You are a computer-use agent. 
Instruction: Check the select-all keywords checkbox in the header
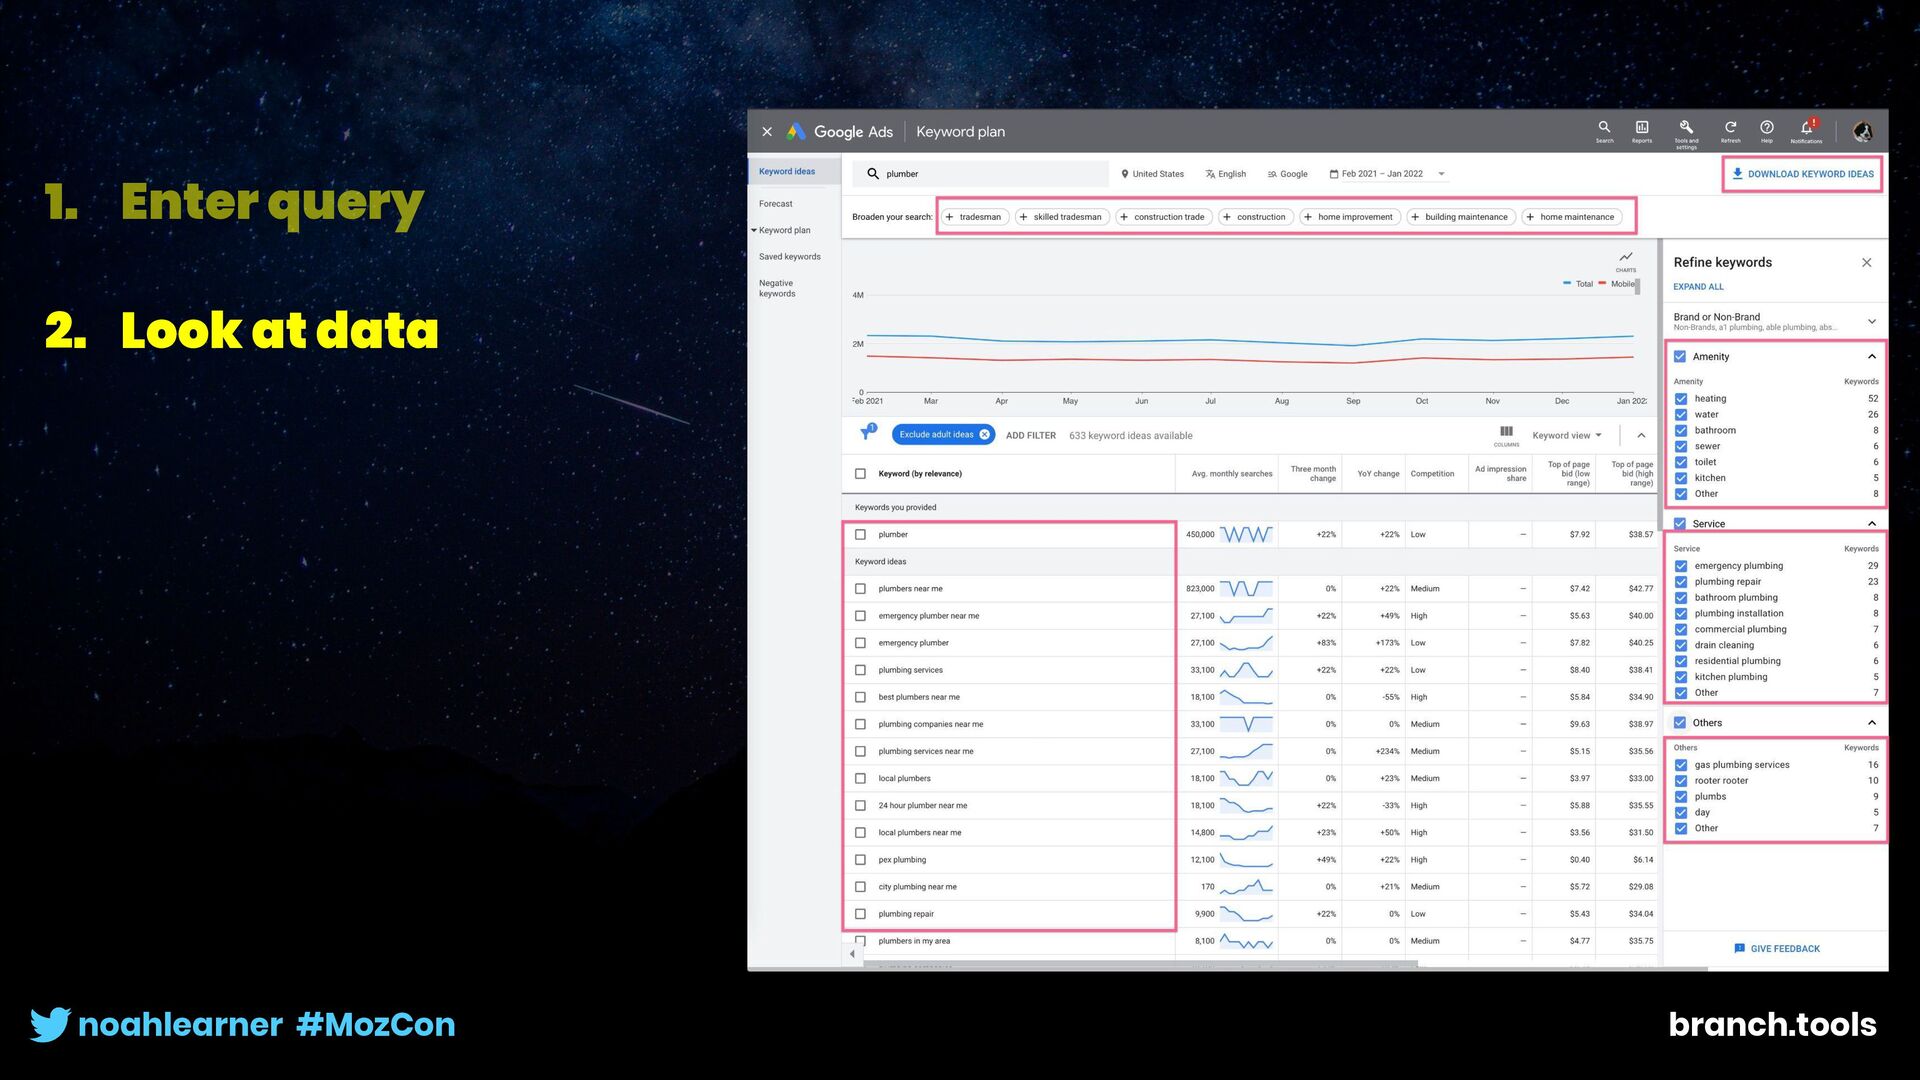(860, 474)
